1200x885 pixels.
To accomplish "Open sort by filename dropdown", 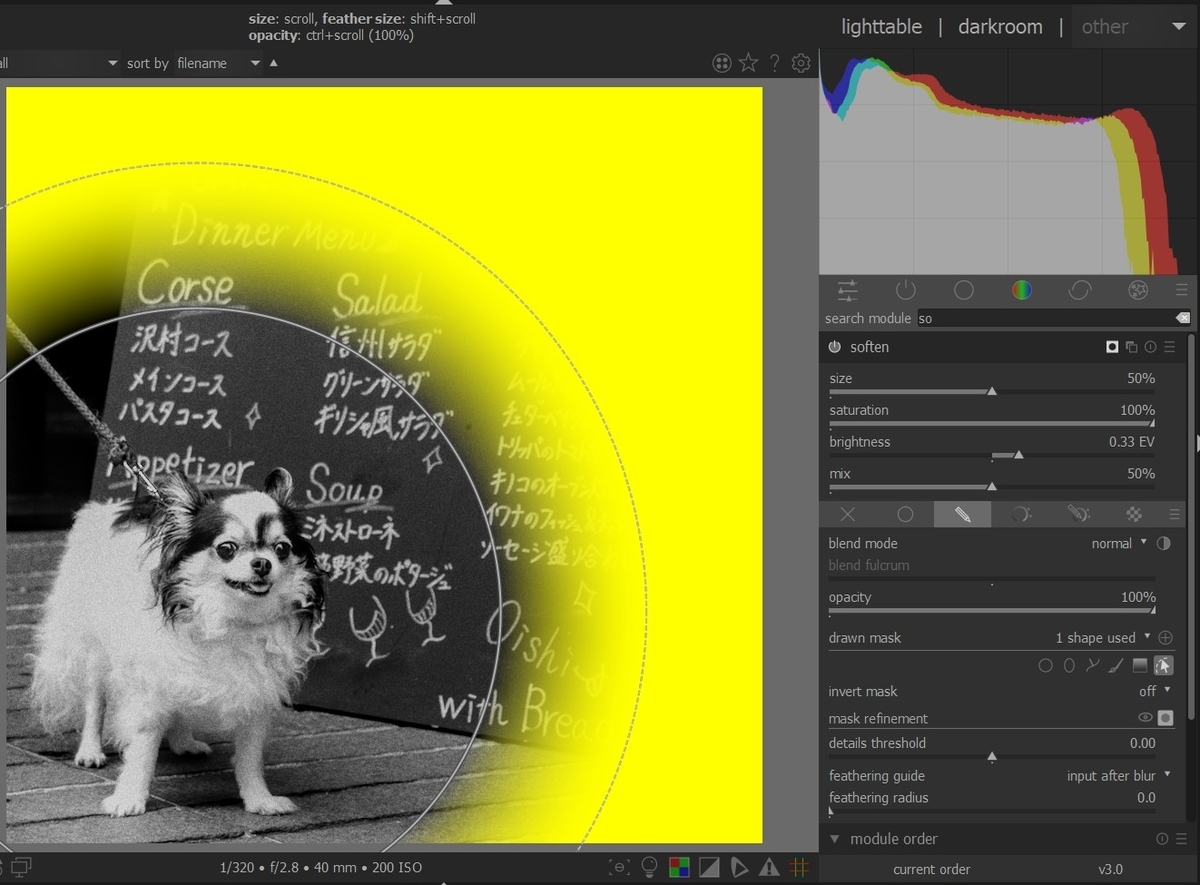I will 218,63.
